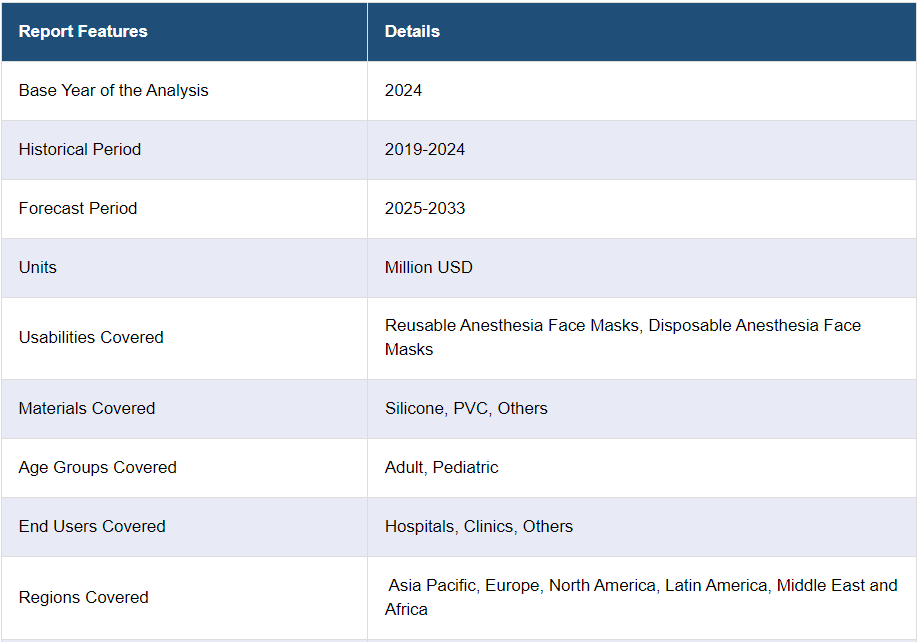Click the Report Features column header
Screen dimensions: 919x642
[83, 31]
